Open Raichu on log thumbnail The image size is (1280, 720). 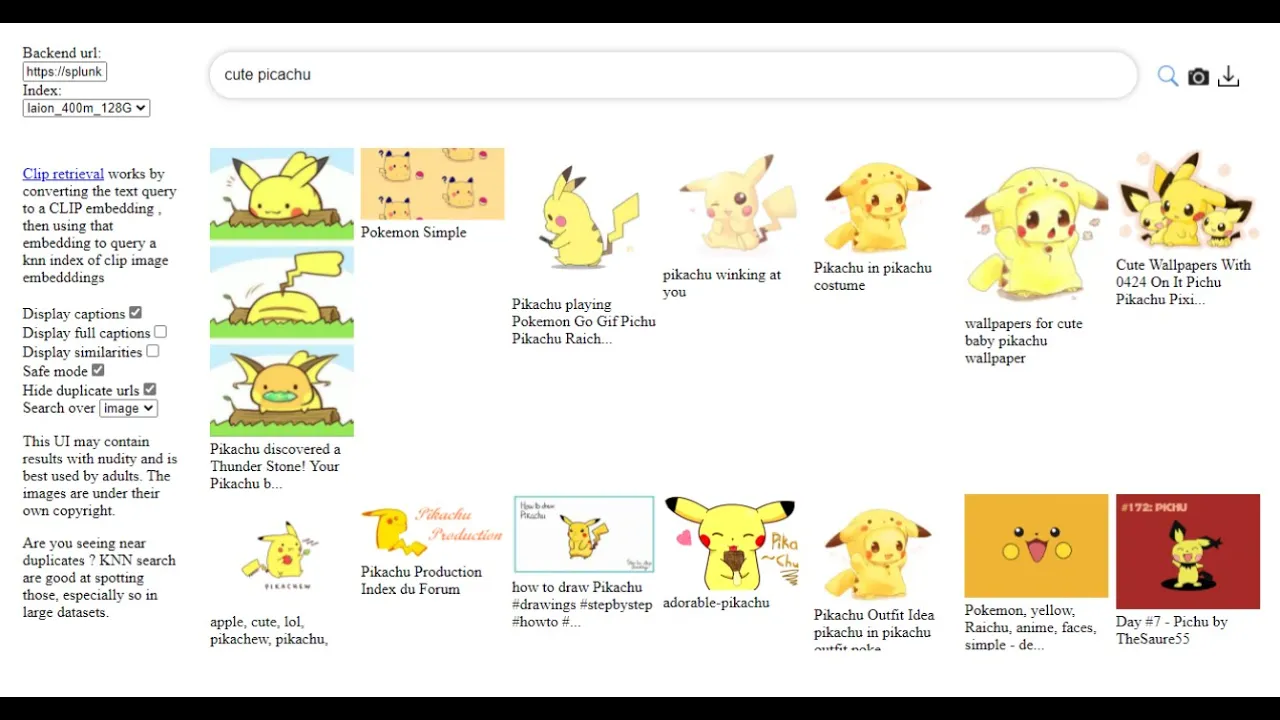282,390
